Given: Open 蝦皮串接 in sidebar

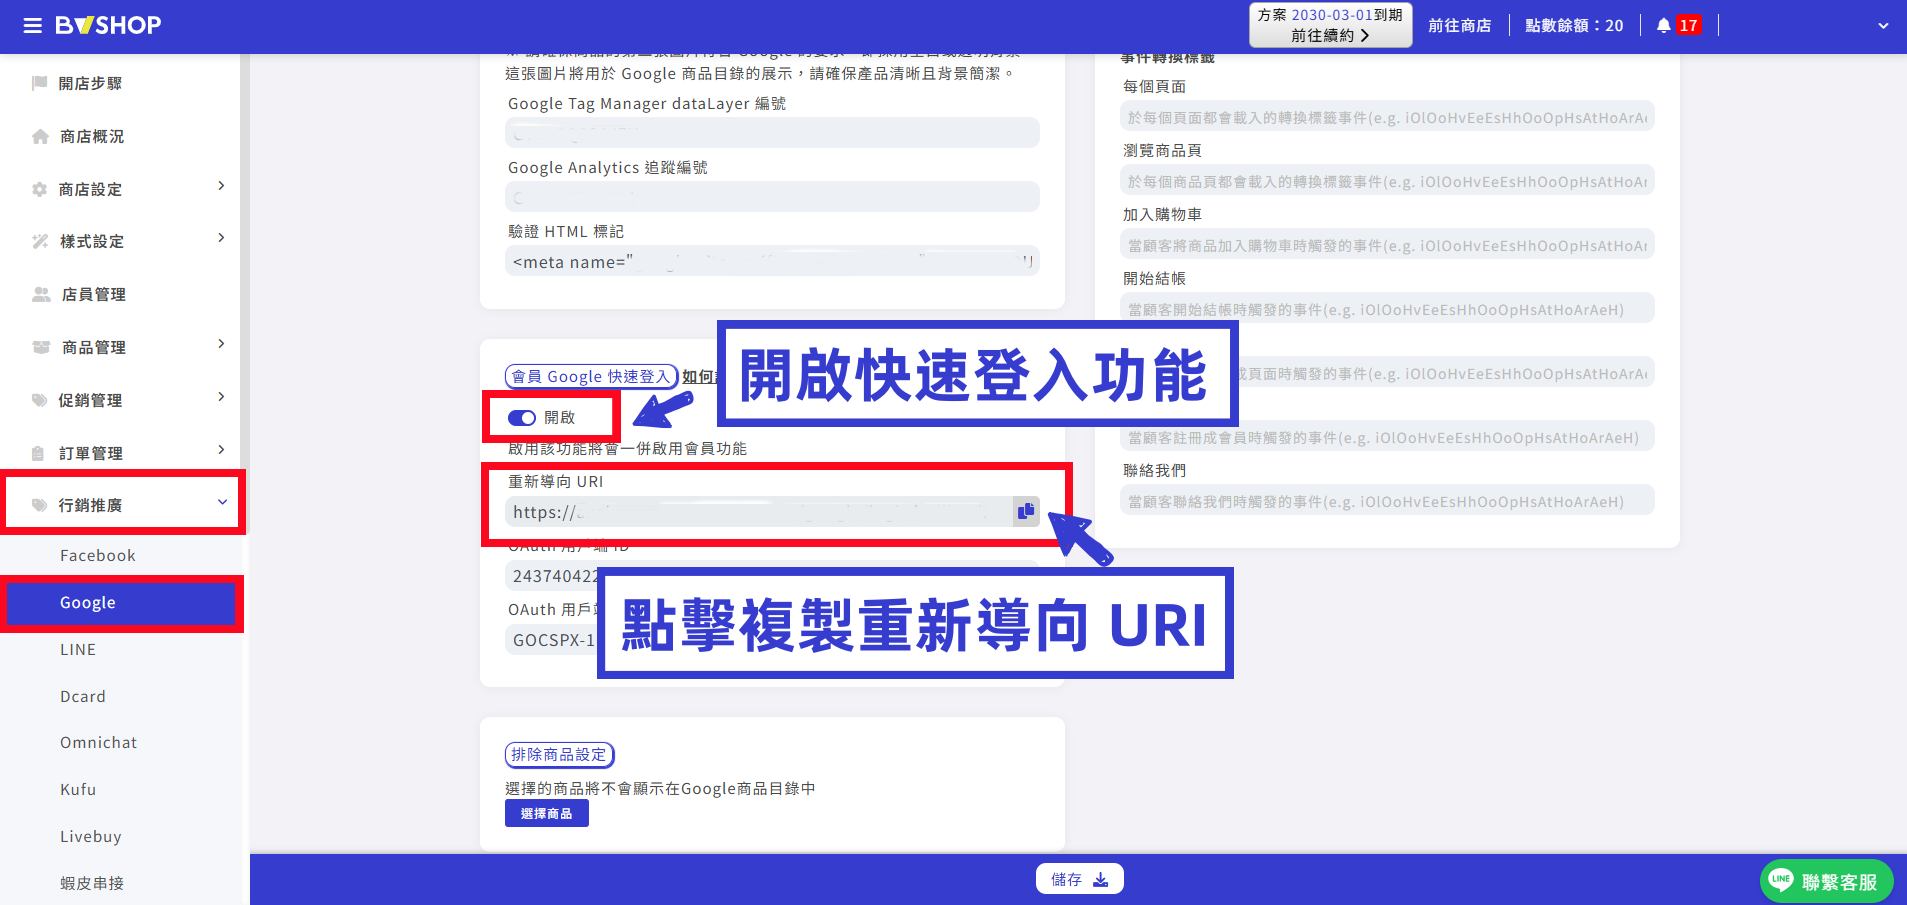Looking at the screenshot, I should tap(92, 884).
